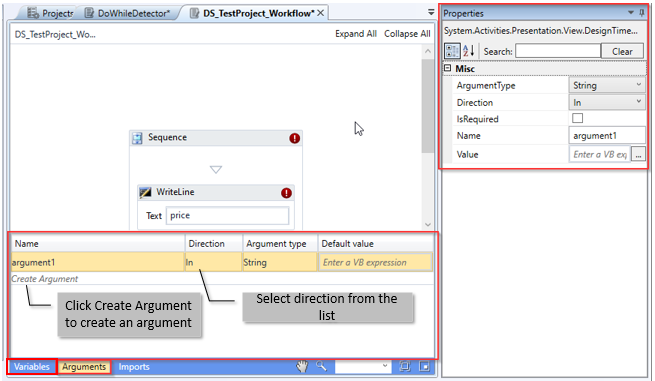Click Collapse All in the designer
This screenshot has width=655, height=381.
coord(407,34)
